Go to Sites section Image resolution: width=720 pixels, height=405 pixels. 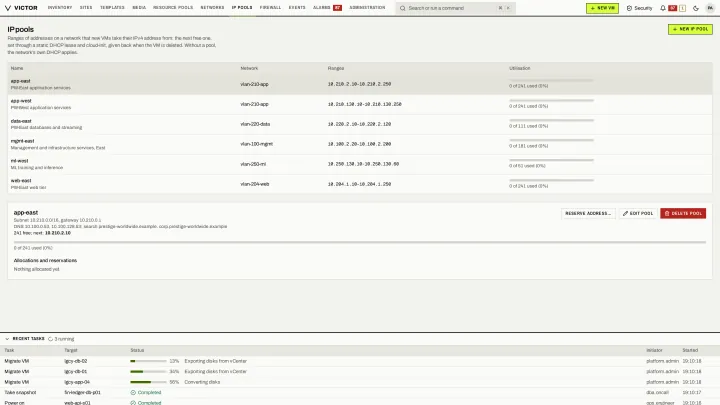[x=86, y=8]
